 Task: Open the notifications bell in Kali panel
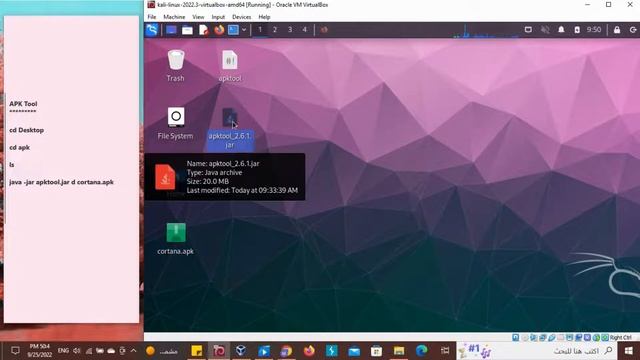pyautogui.click(x=561, y=30)
